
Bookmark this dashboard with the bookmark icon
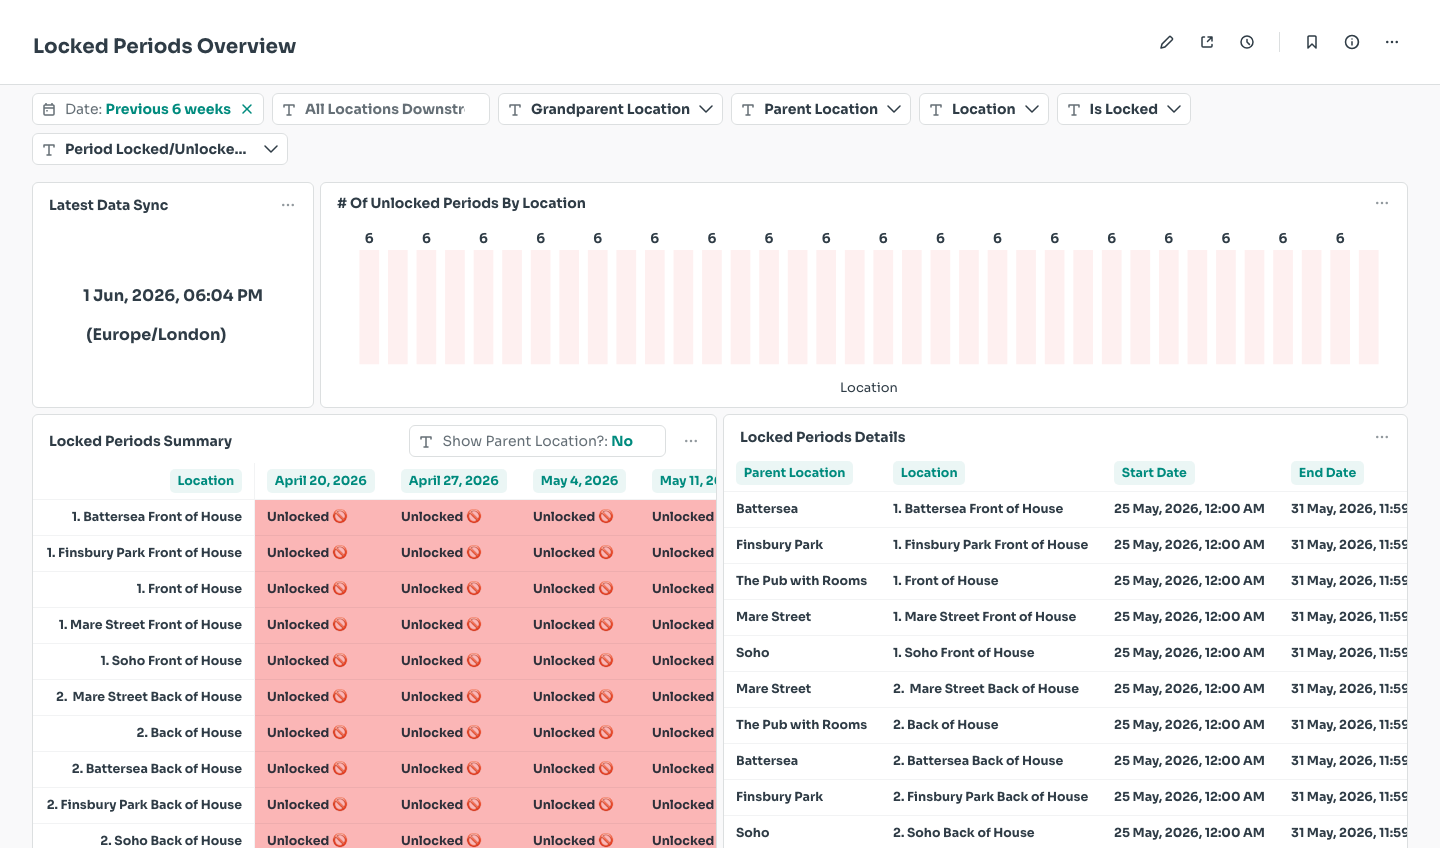pos(1312,42)
